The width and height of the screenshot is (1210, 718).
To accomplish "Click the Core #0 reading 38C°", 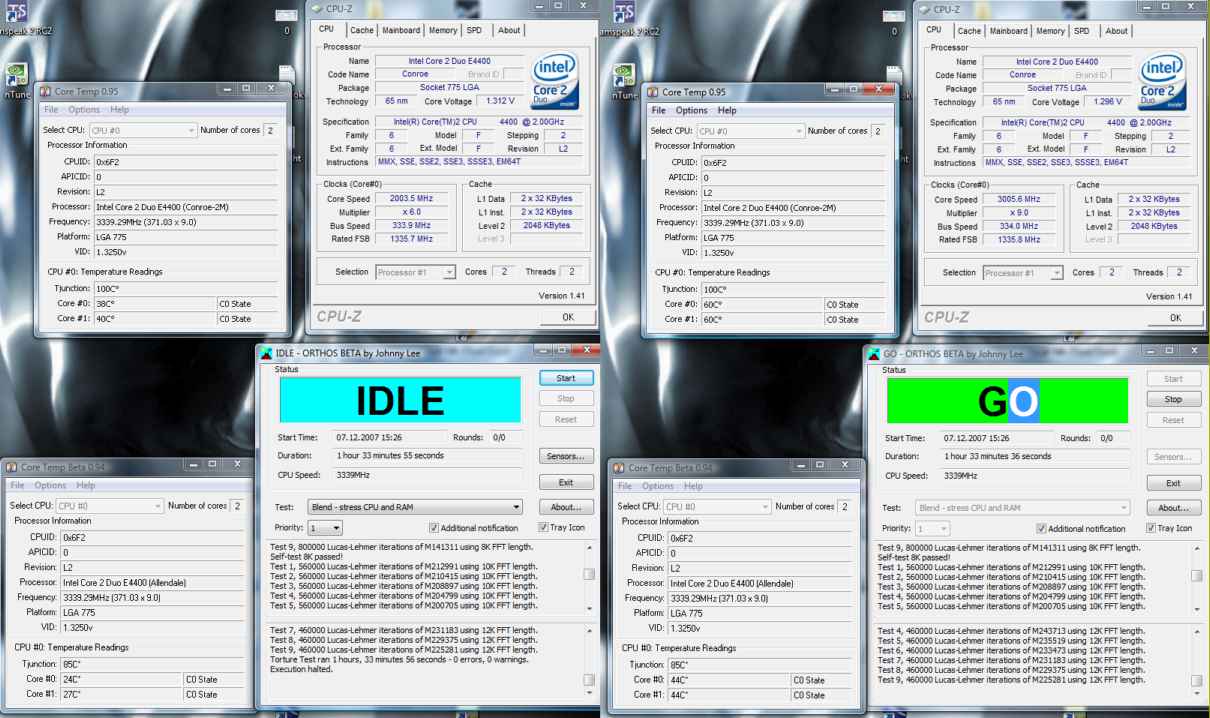I will tap(154, 303).
